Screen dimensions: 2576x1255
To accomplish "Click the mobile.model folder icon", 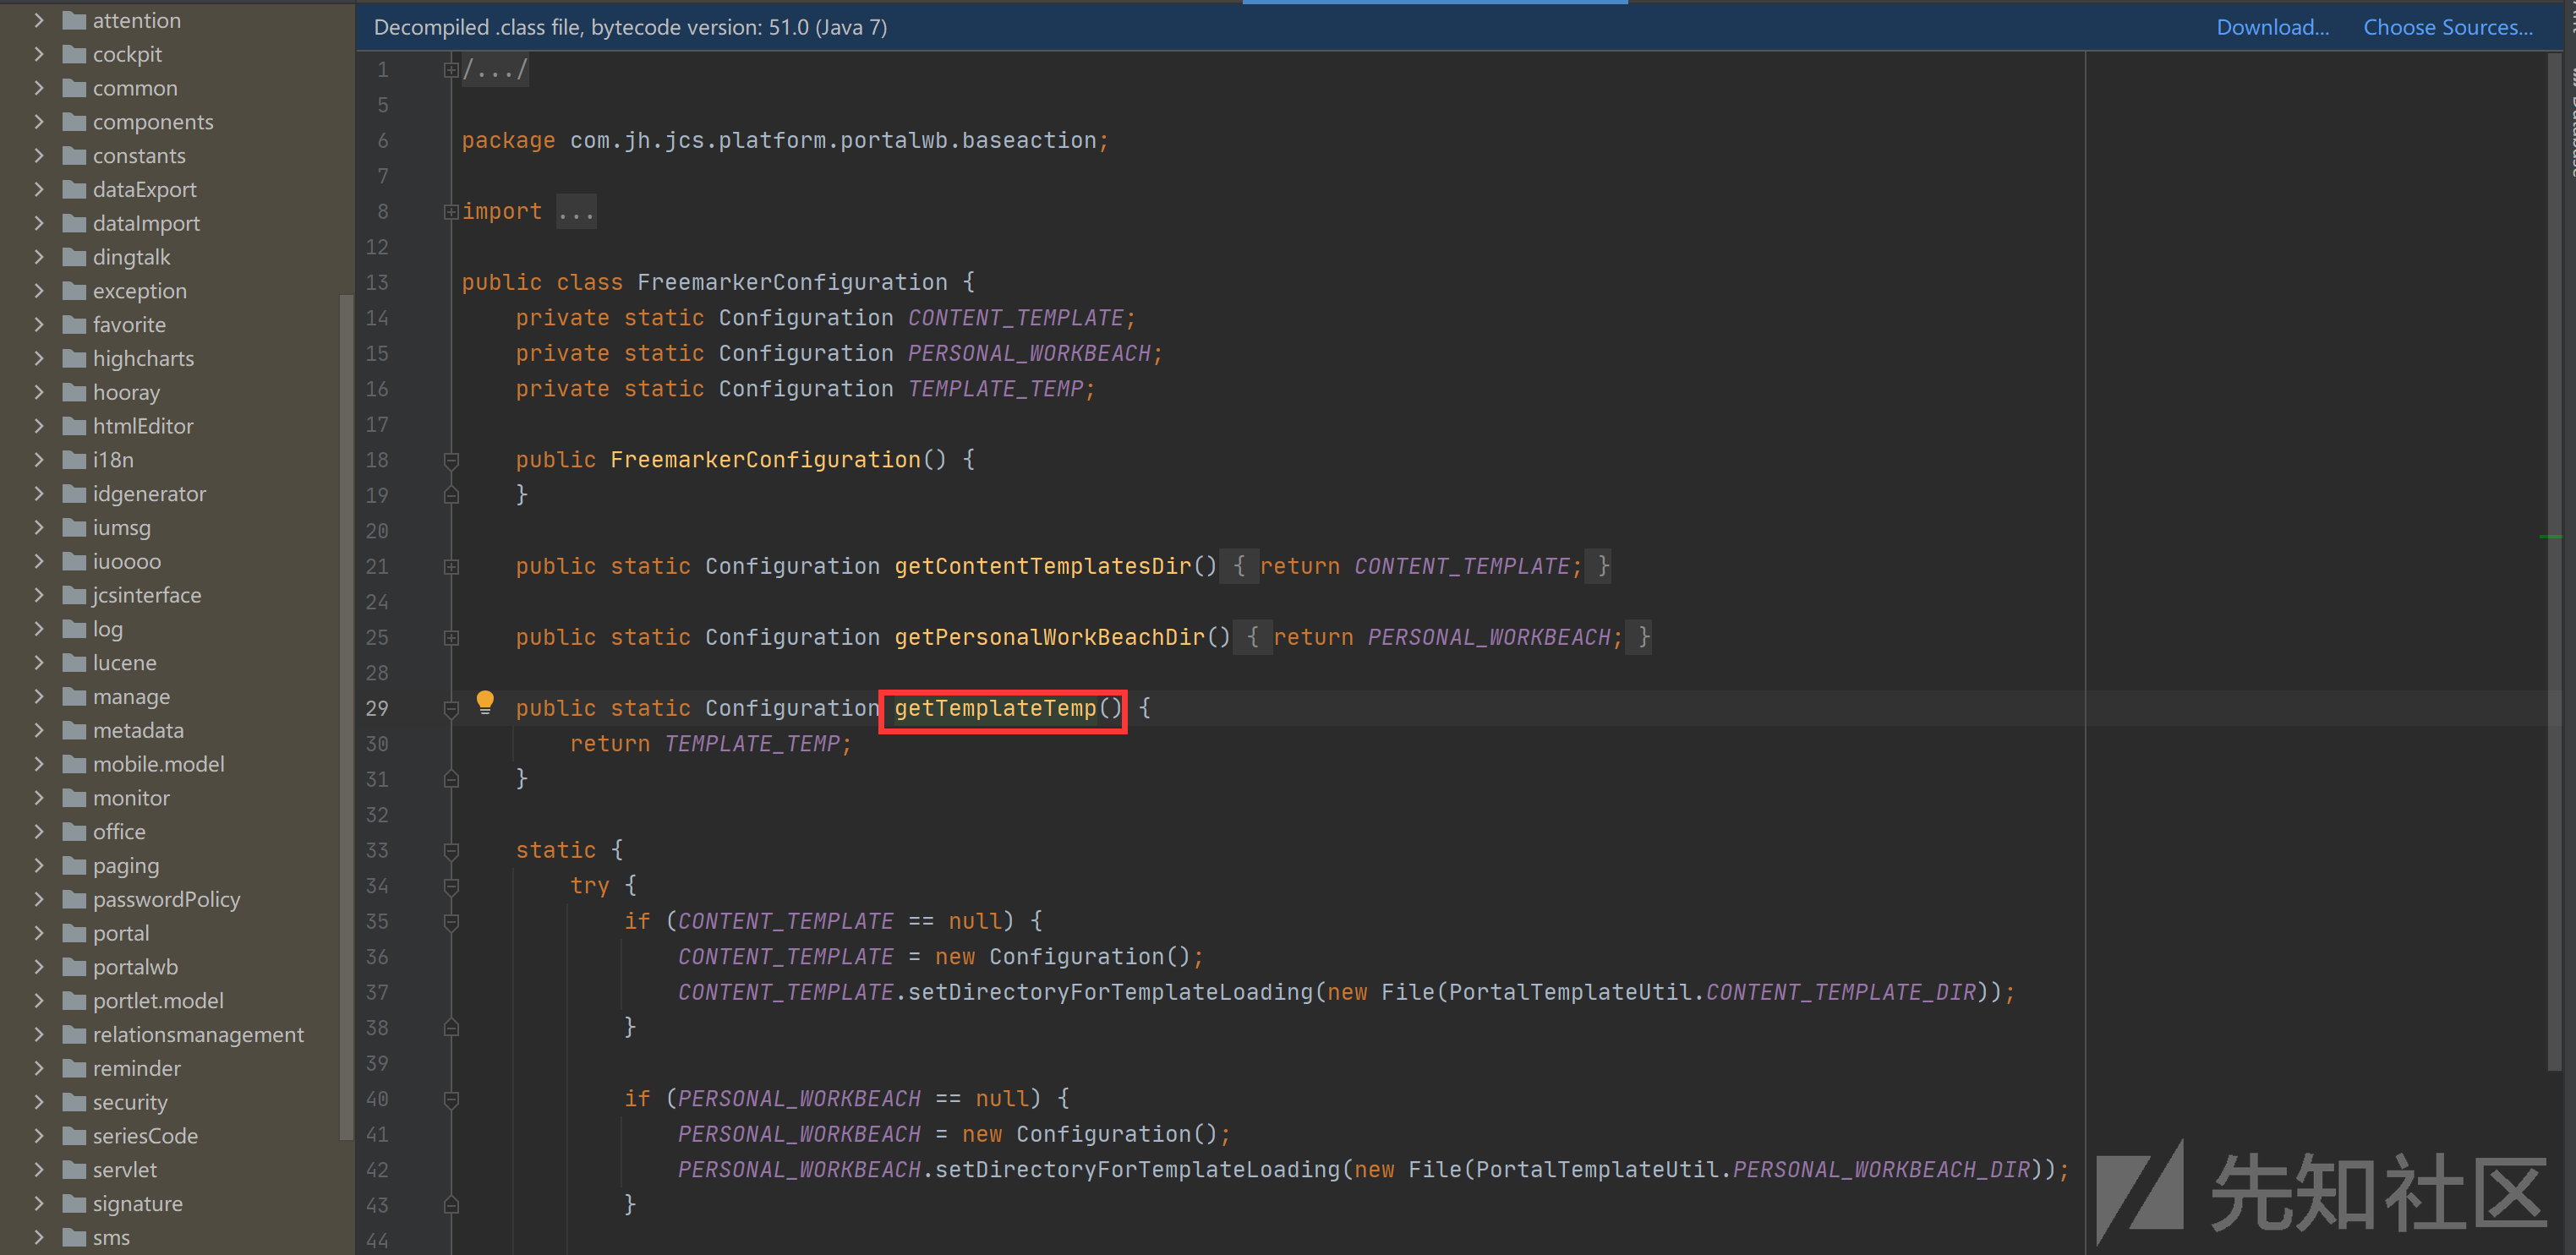I will [74, 764].
